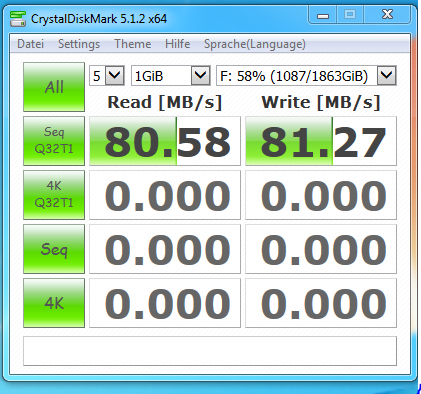Click the Read [MB/s] column header

[165, 102]
